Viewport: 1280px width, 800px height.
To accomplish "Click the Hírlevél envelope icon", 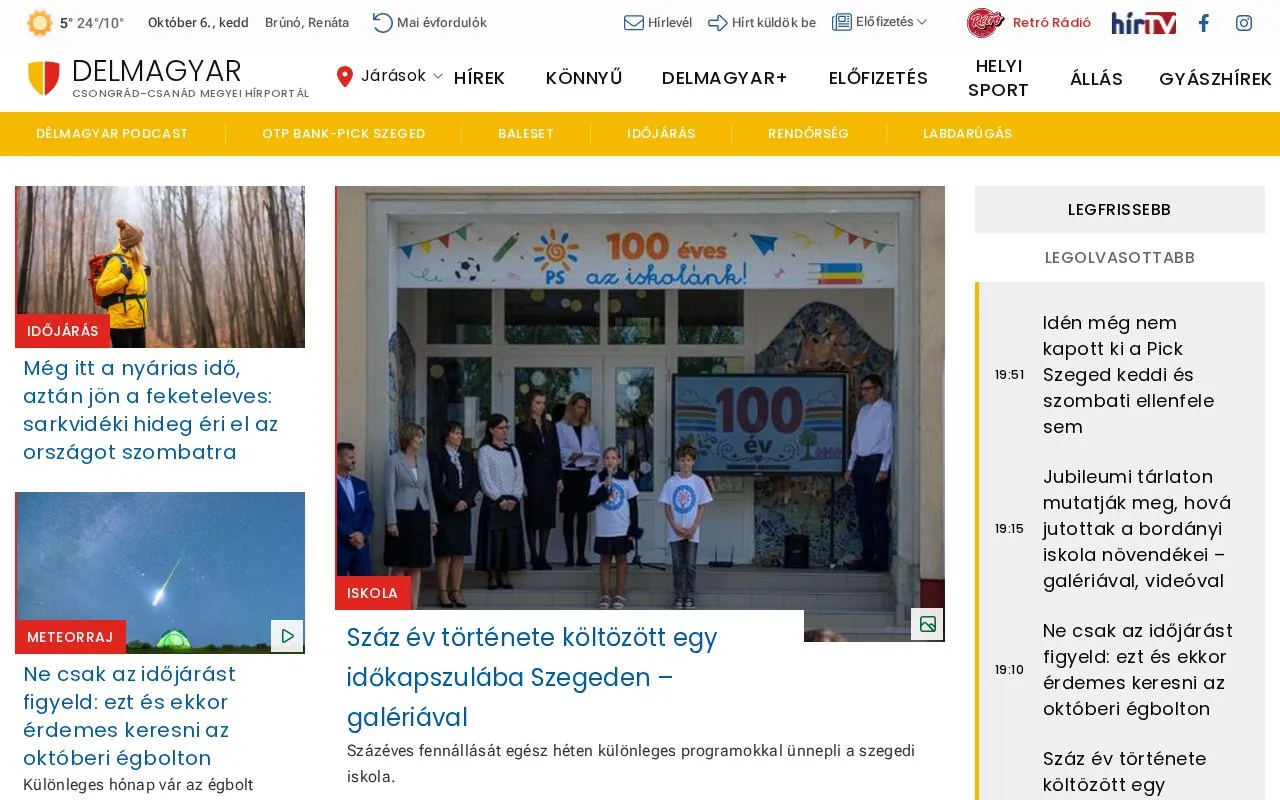I will pos(634,22).
